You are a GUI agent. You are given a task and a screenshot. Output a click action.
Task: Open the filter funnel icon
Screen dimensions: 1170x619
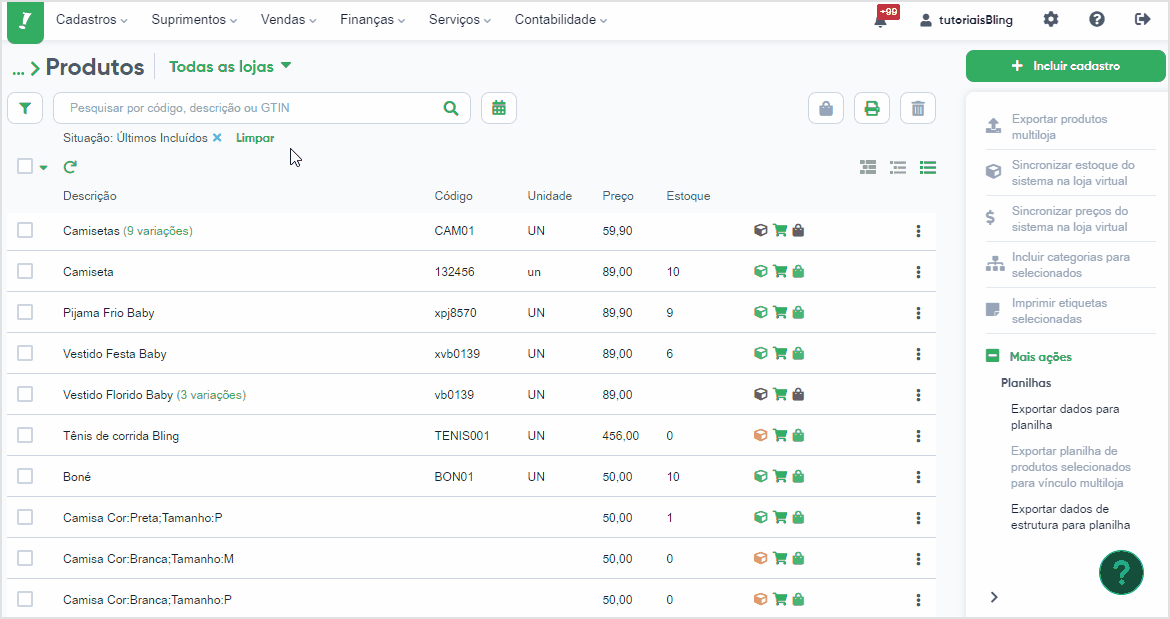25,108
